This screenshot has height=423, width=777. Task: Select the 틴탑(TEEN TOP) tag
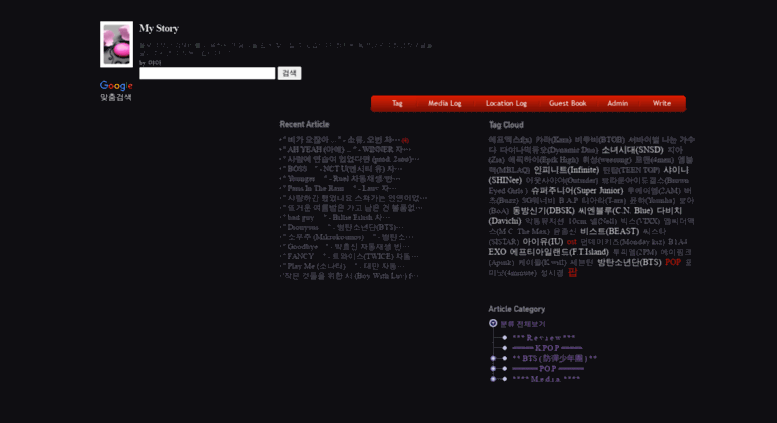point(631,170)
